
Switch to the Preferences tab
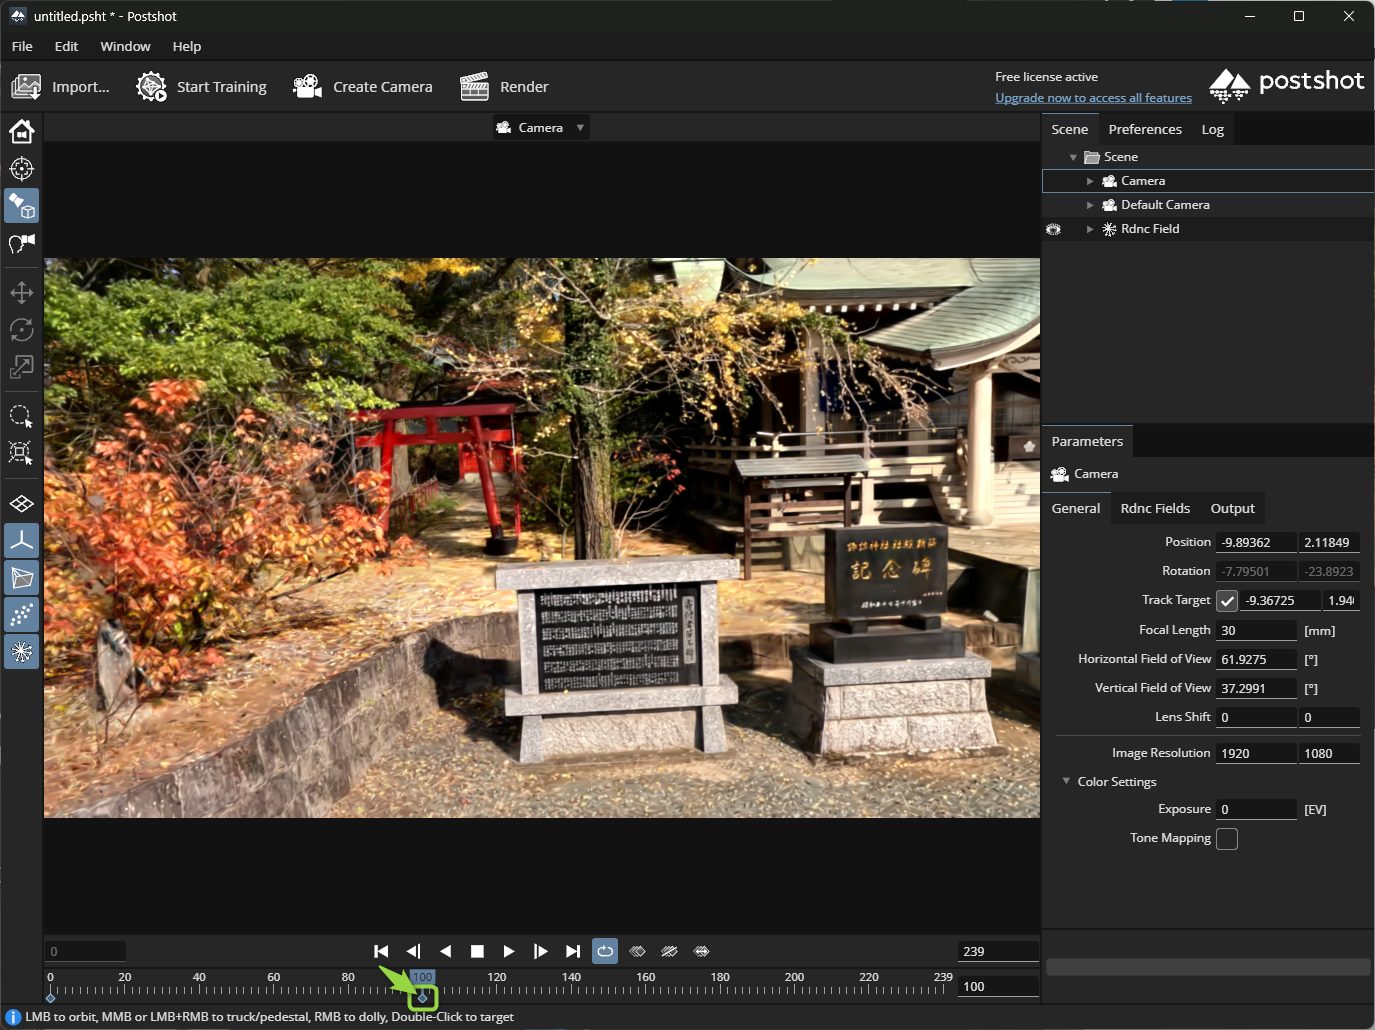coord(1145,129)
